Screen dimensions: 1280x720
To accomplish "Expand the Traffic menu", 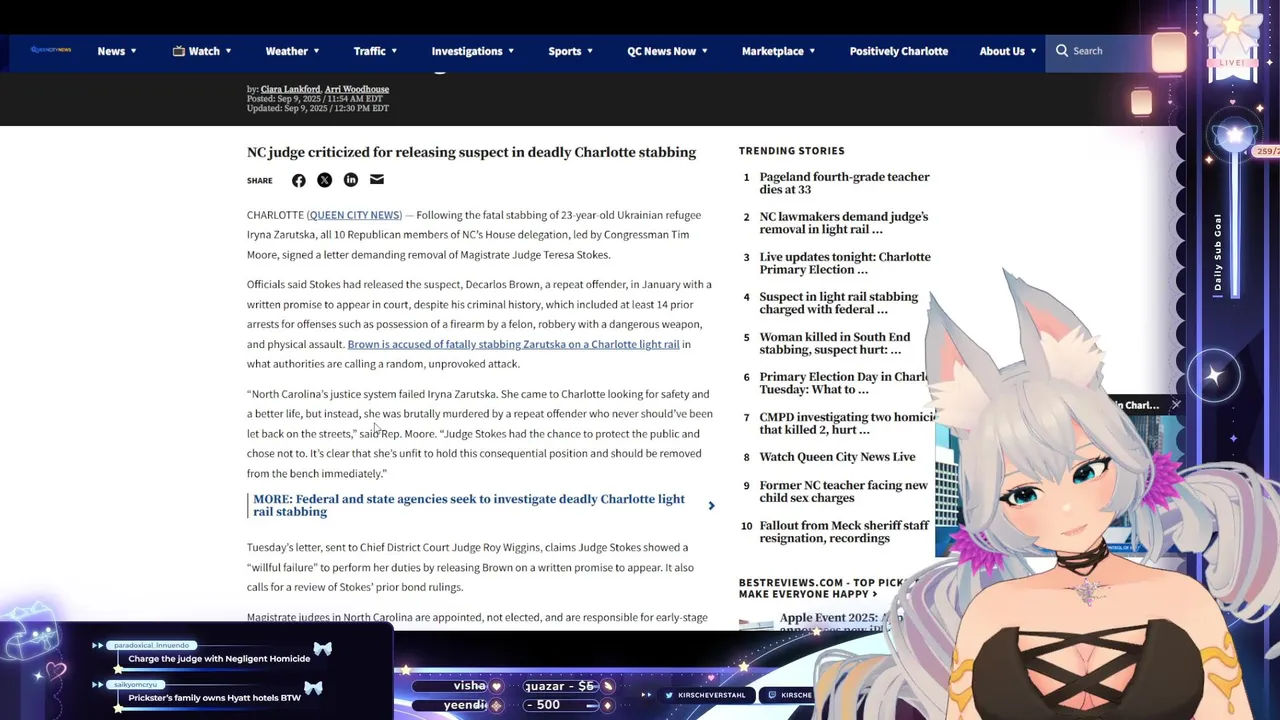I will coord(375,51).
